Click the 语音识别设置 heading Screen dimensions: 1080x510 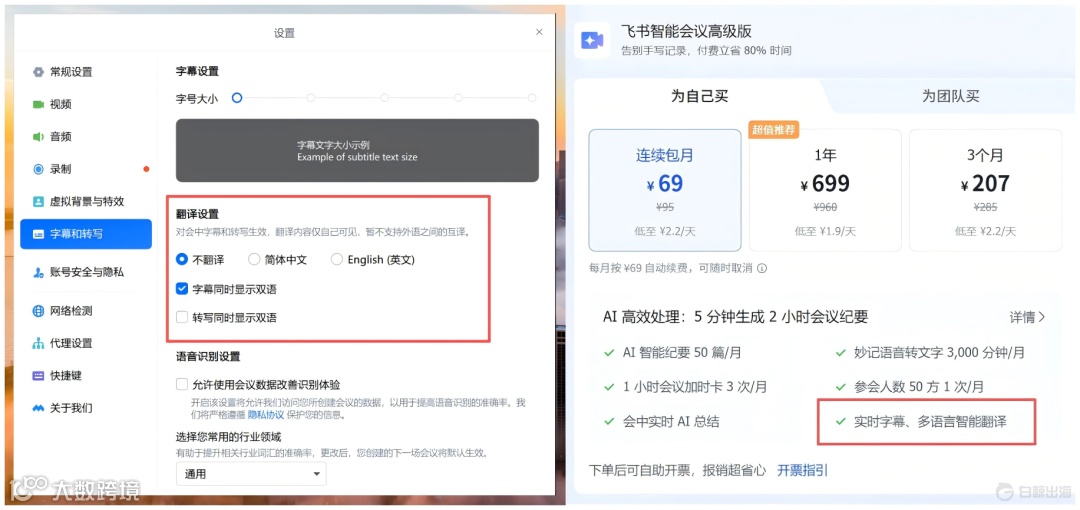point(208,357)
